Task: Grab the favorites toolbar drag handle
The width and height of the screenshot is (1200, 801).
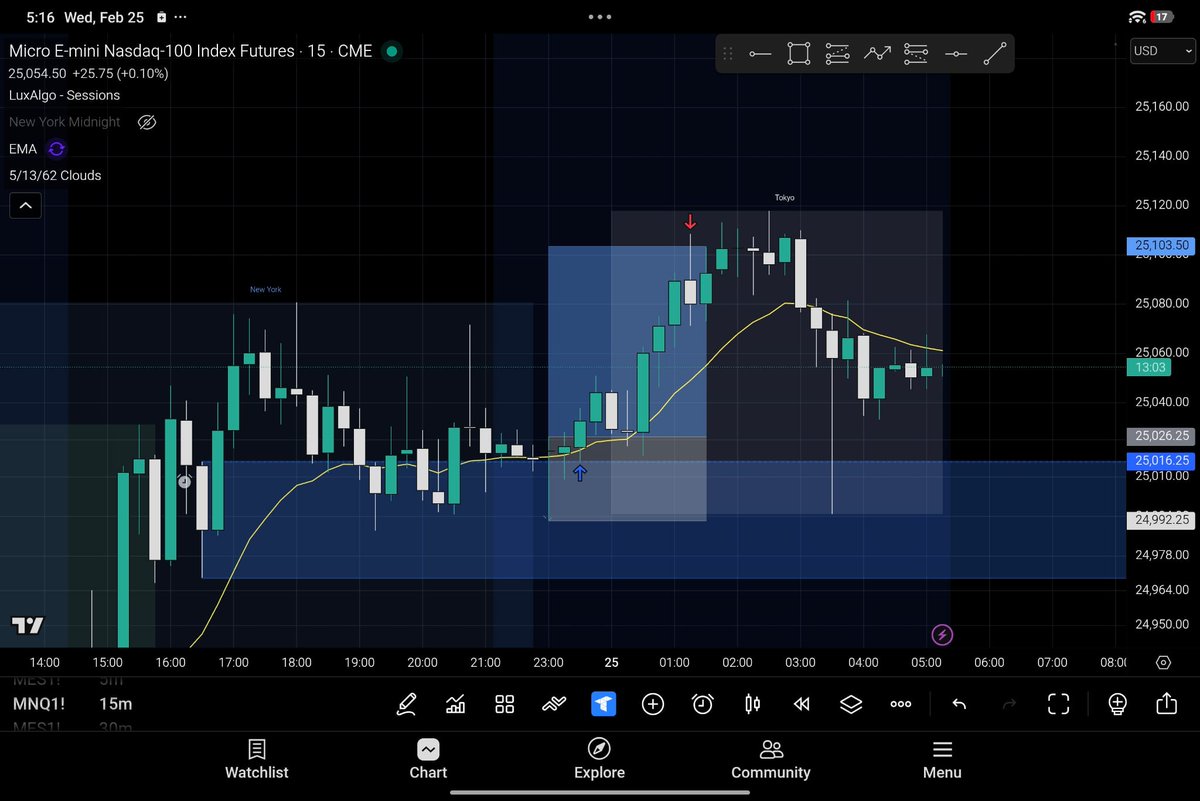Action: click(728, 54)
